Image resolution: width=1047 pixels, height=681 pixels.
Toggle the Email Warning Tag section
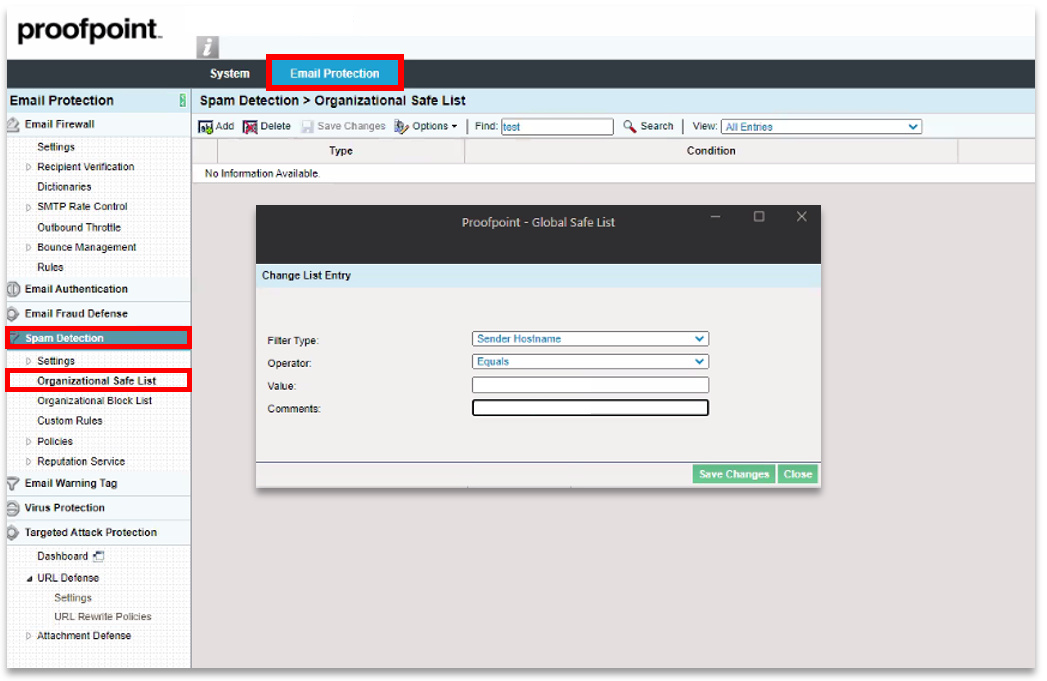[x=11, y=484]
